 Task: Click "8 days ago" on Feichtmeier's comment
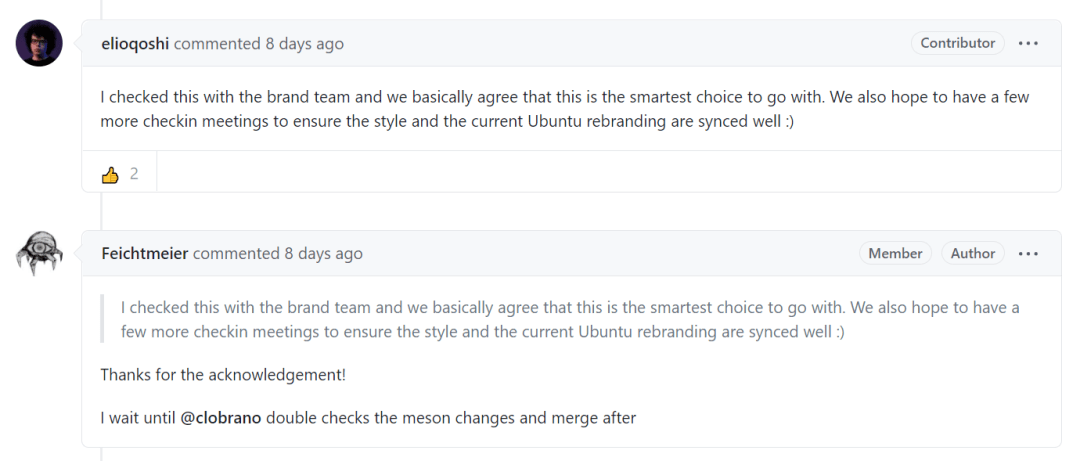pyautogui.click(x=323, y=254)
